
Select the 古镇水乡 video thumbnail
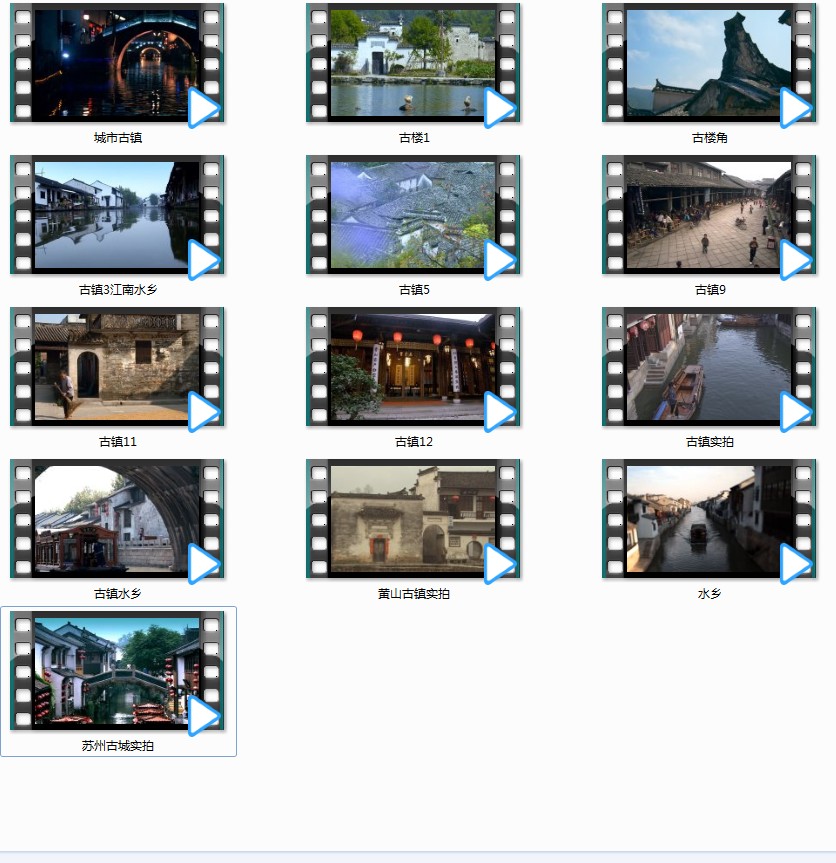(117, 518)
